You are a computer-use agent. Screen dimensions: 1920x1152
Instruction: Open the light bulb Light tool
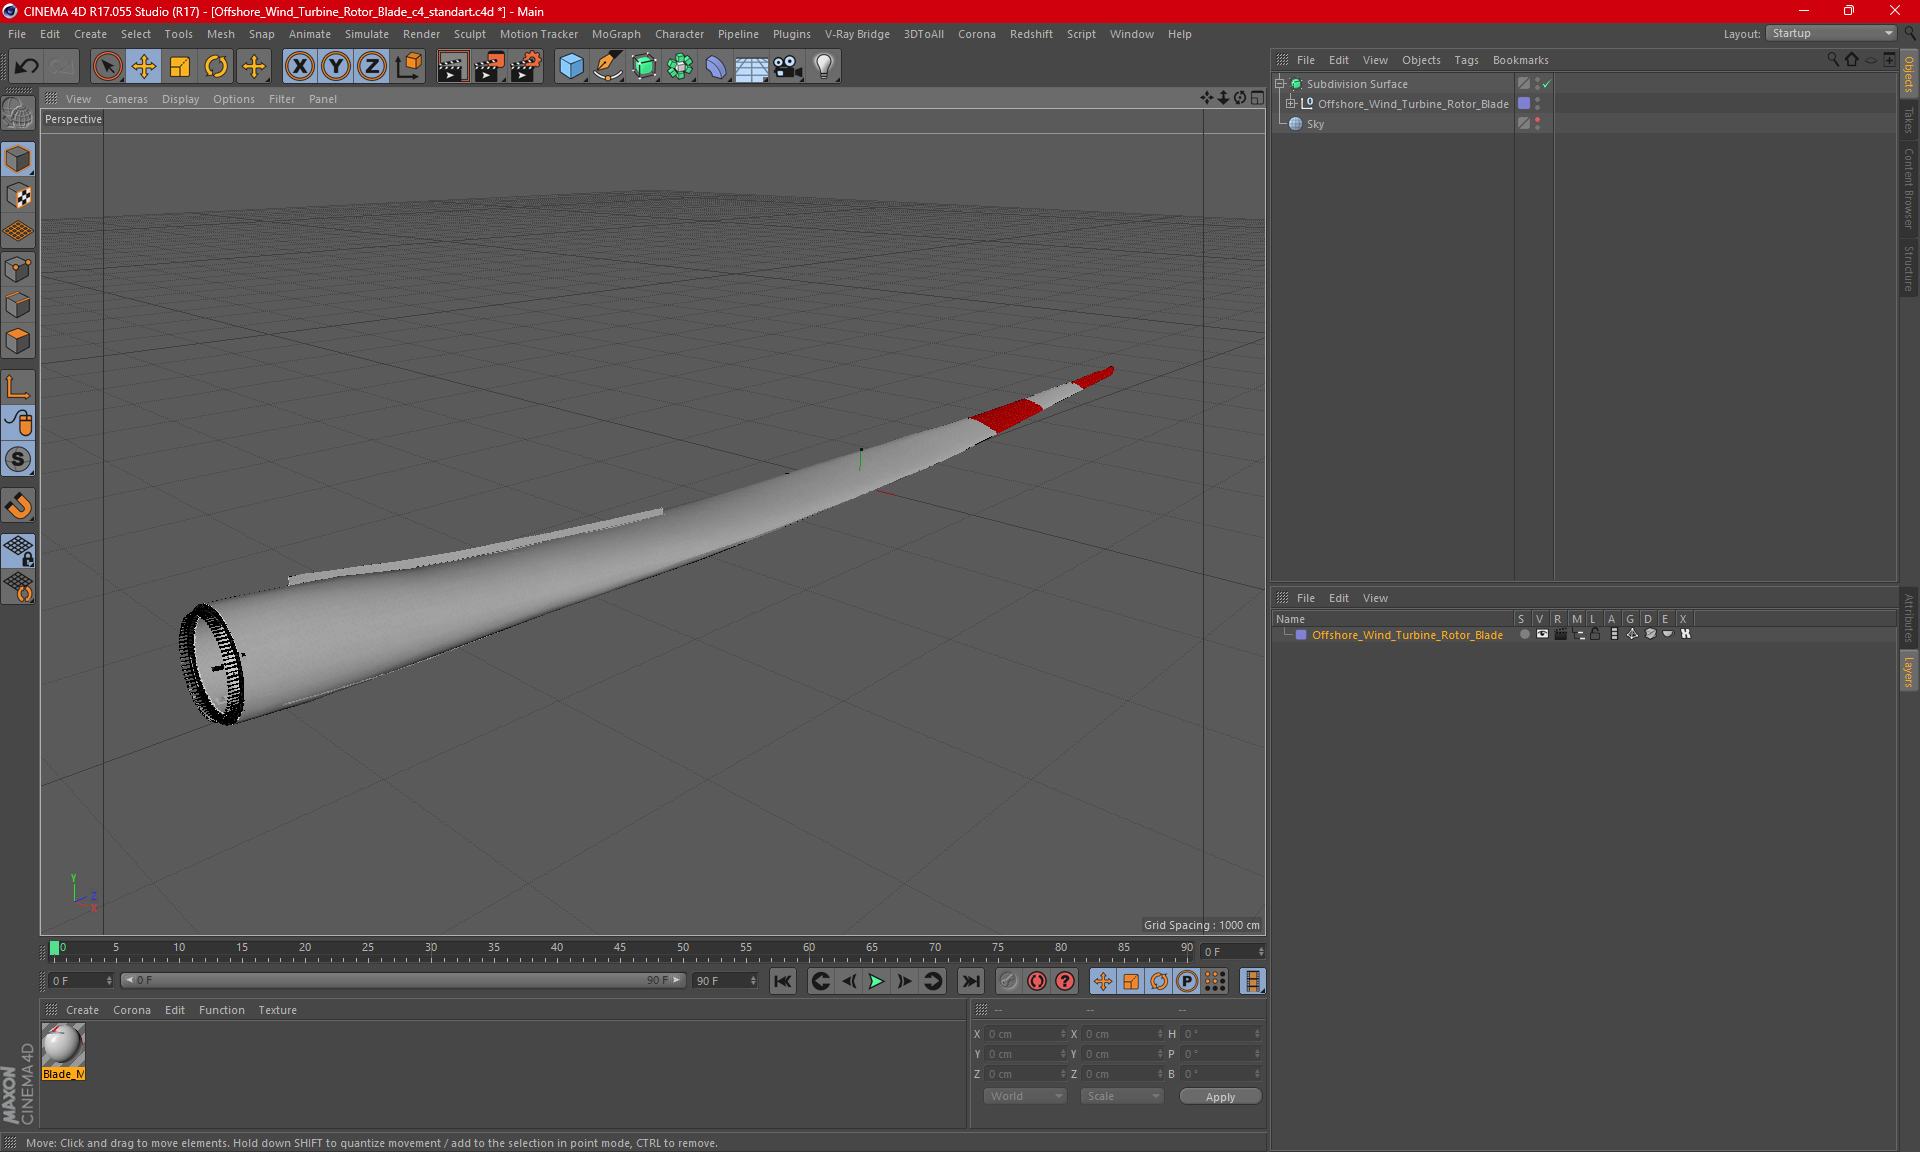(x=823, y=67)
